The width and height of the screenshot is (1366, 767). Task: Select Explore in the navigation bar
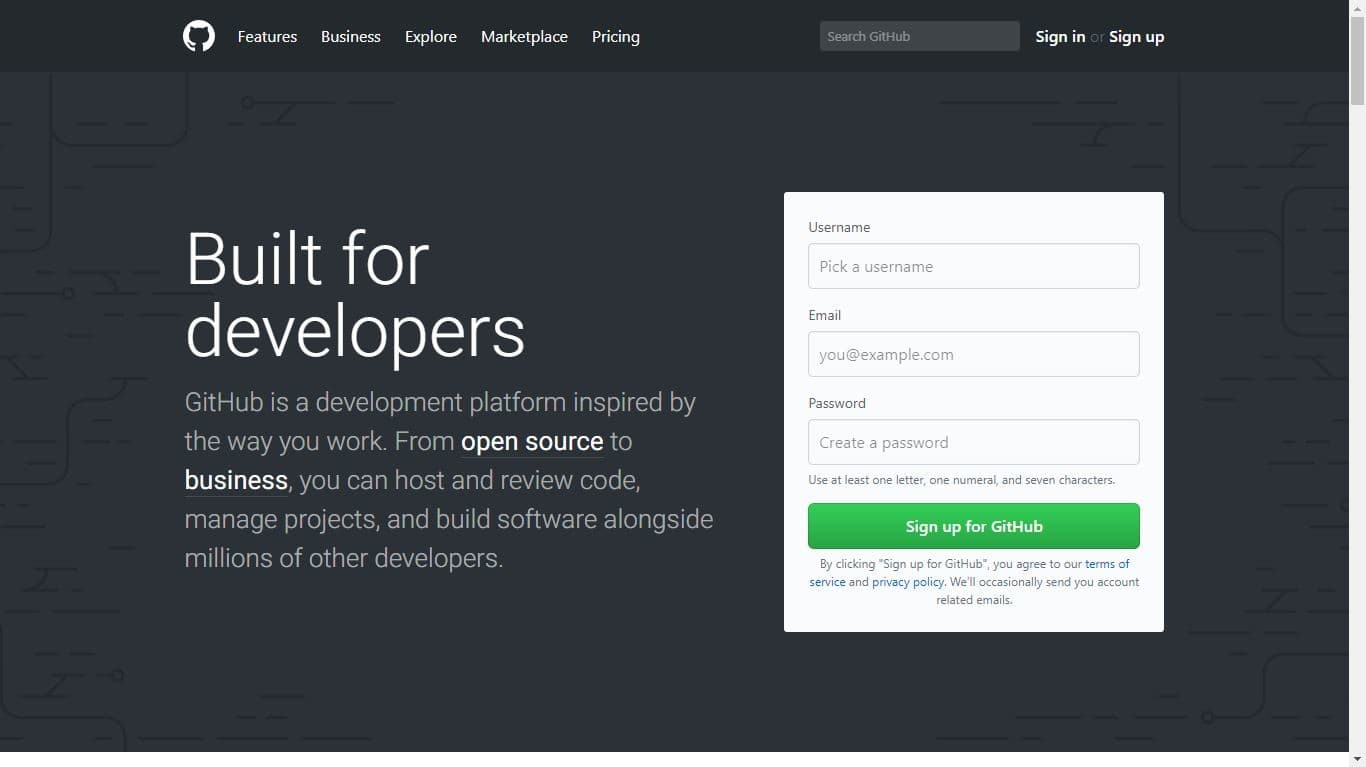coord(430,36)
